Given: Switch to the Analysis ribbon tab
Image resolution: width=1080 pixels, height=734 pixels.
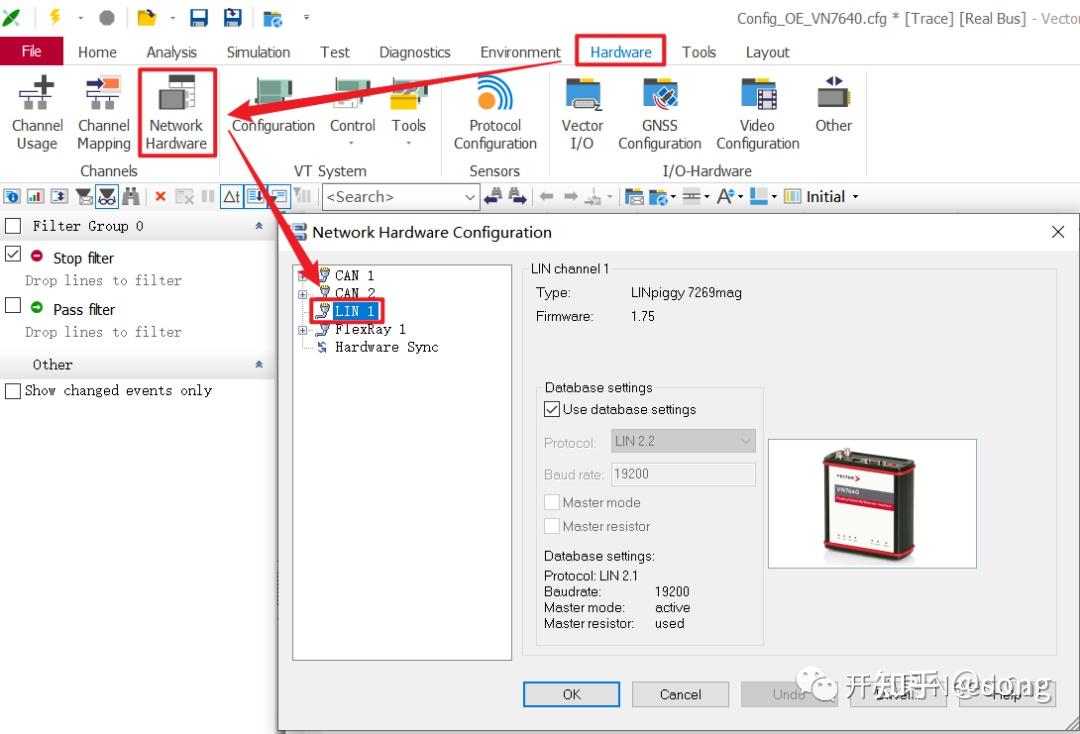Looking at the screenshot, I should [172, 52].
